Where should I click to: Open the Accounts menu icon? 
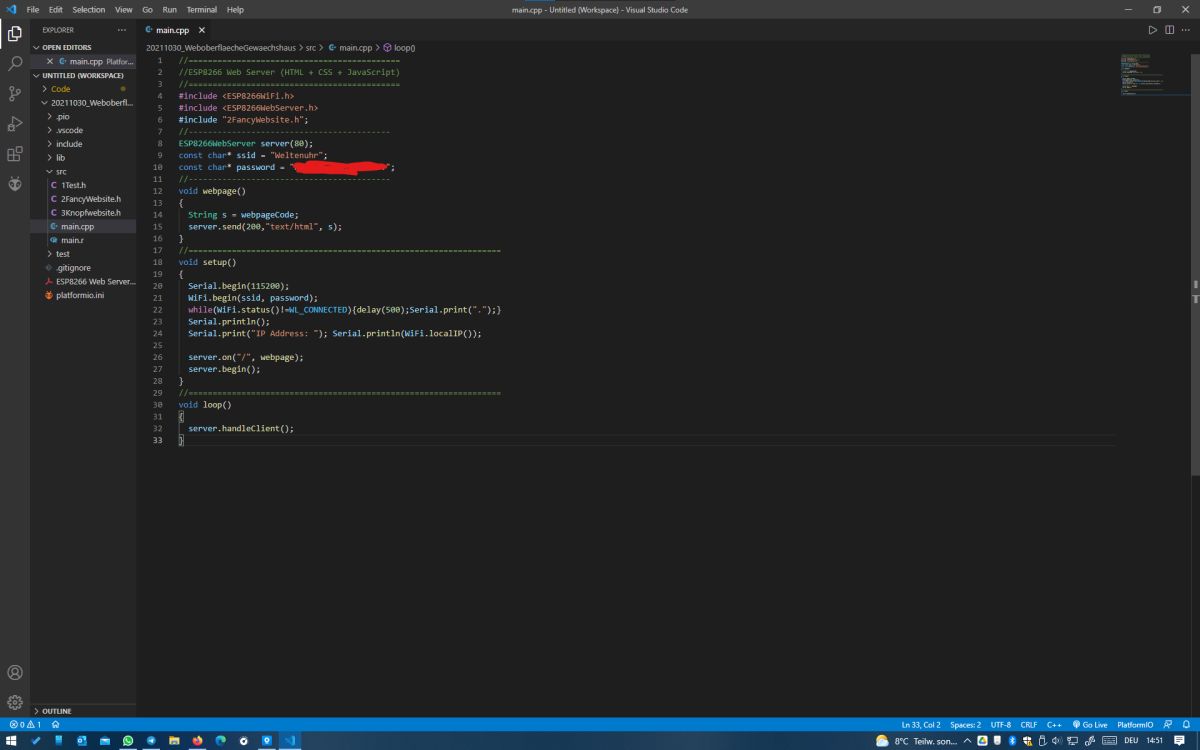15,672
